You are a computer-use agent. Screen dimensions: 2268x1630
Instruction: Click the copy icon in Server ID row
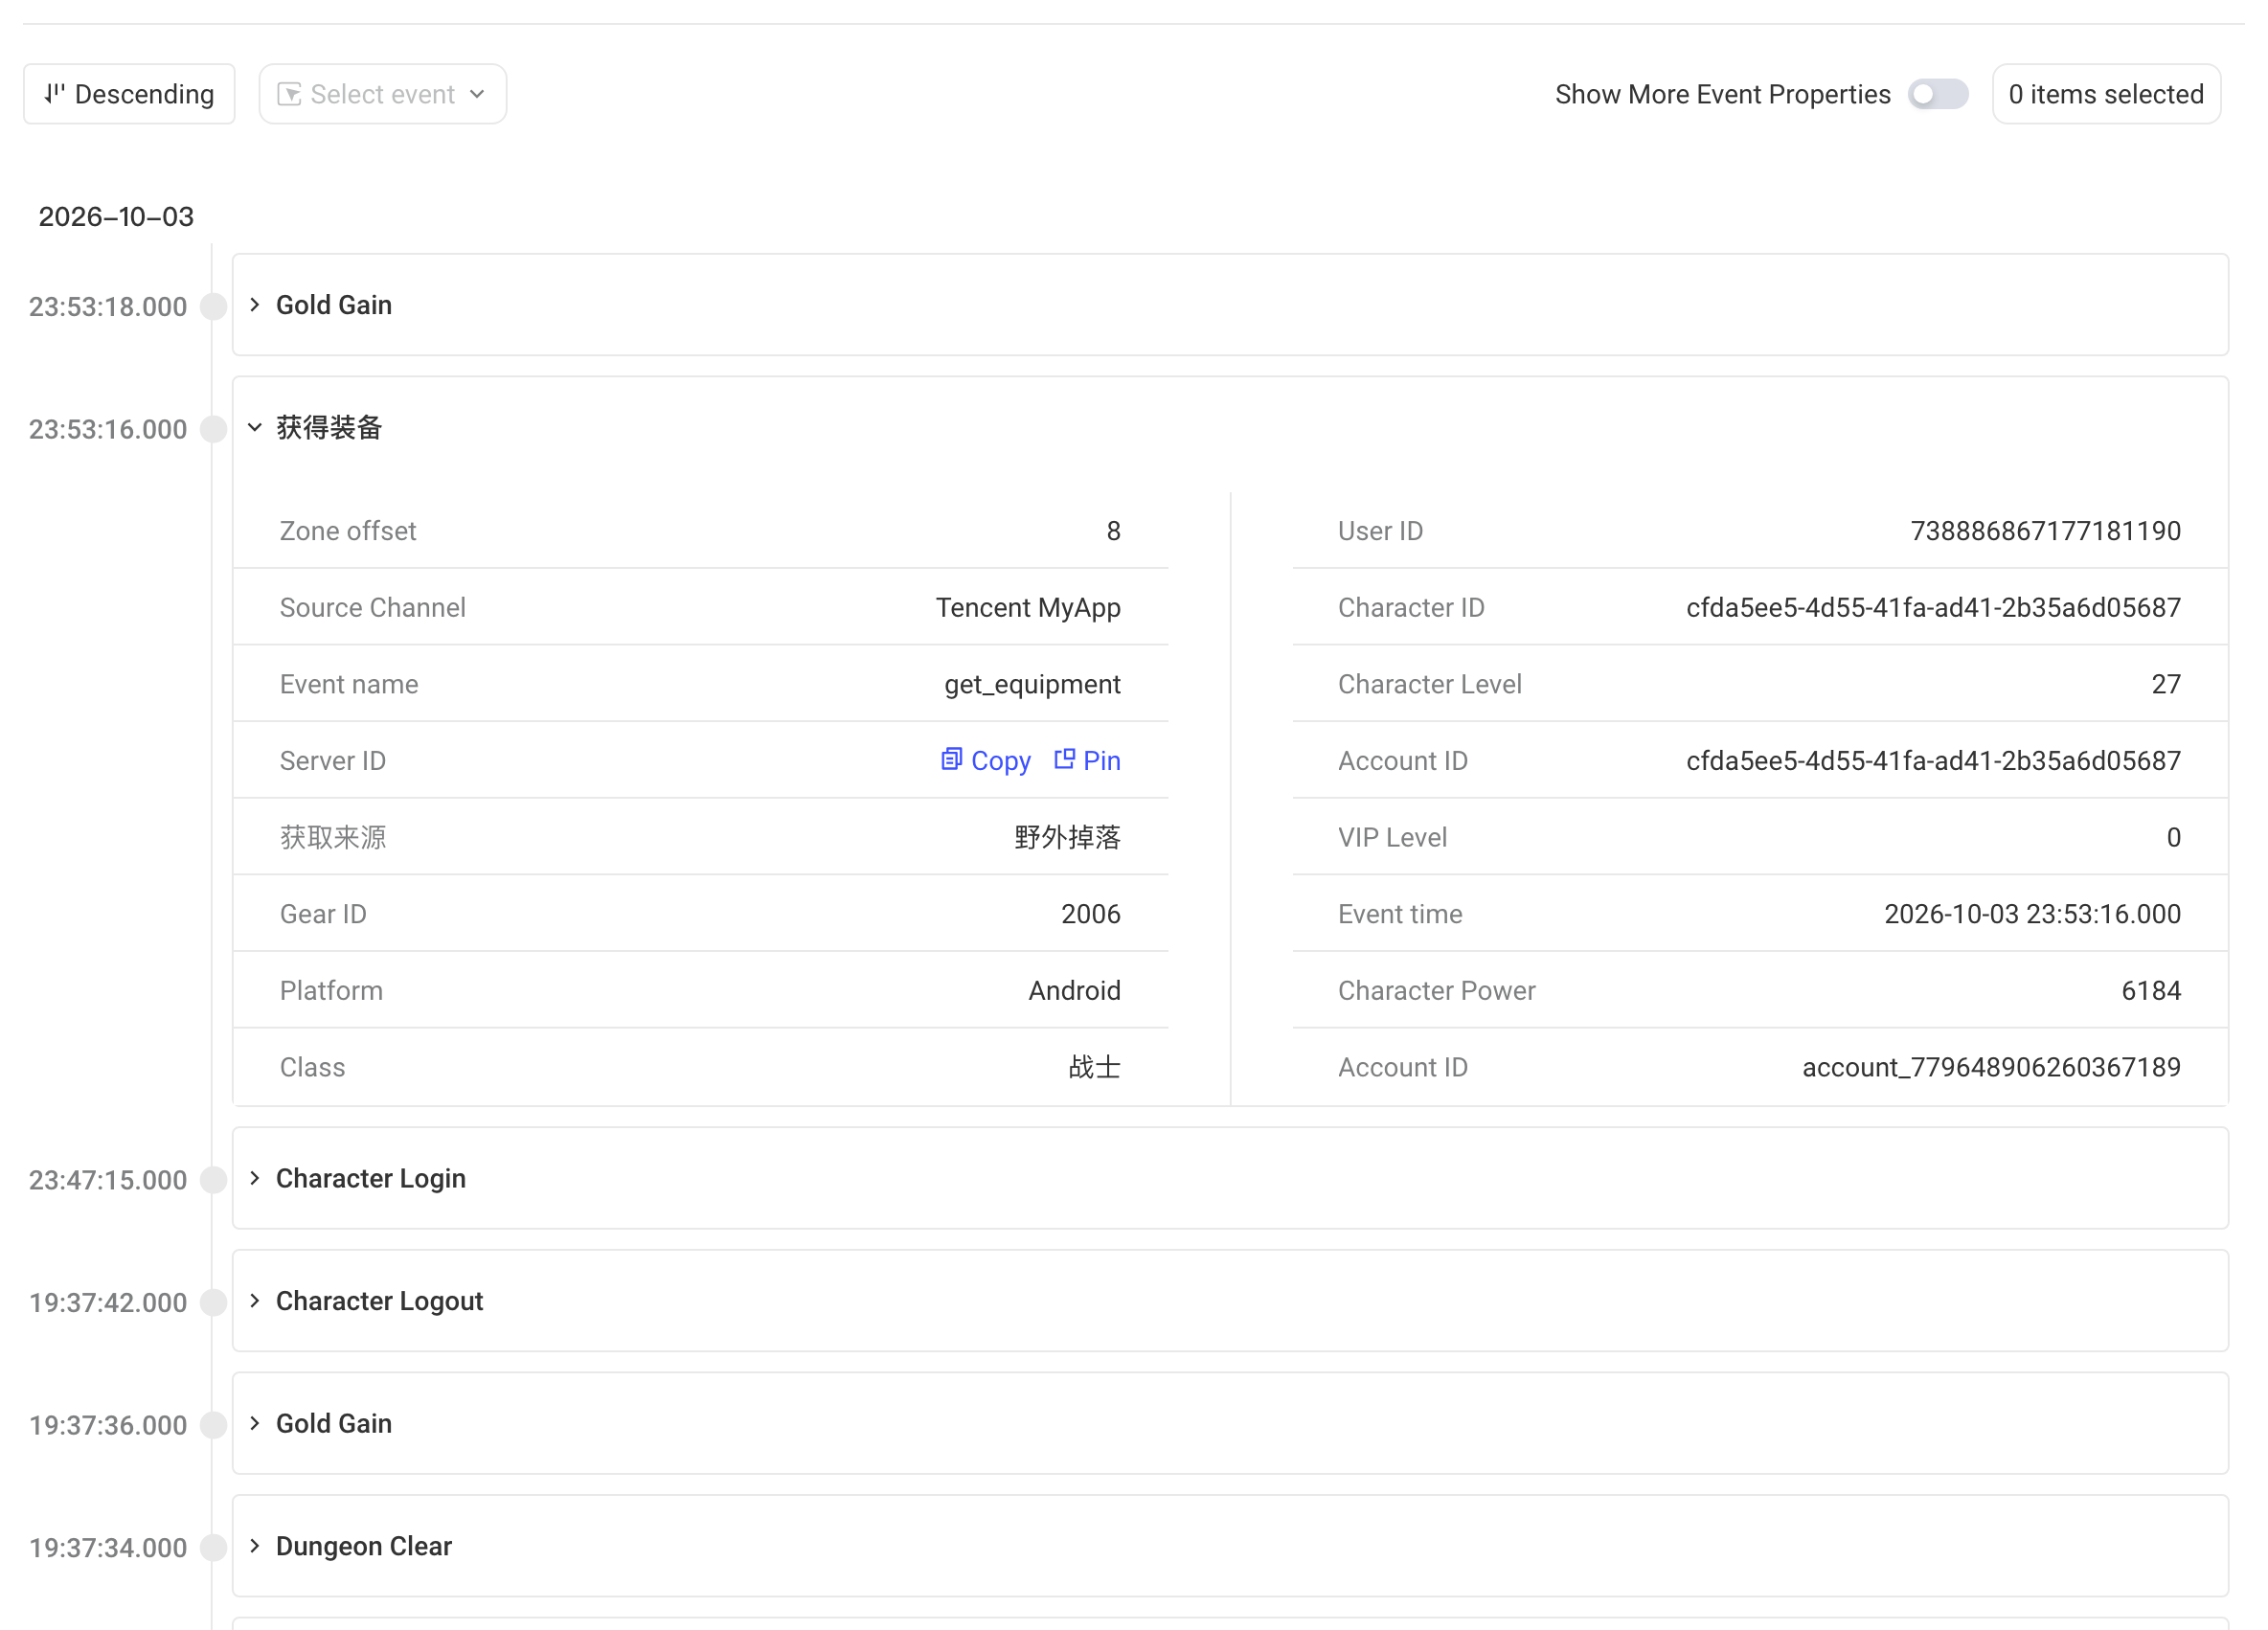951,760
